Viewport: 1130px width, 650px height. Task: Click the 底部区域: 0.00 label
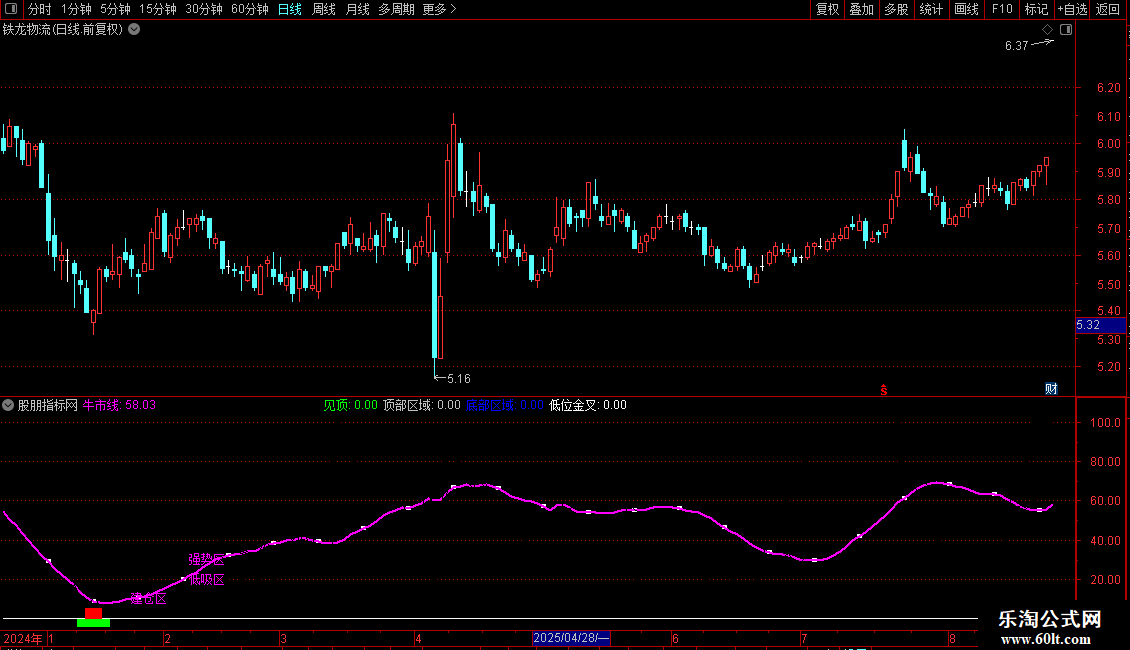tap(504, 405)
